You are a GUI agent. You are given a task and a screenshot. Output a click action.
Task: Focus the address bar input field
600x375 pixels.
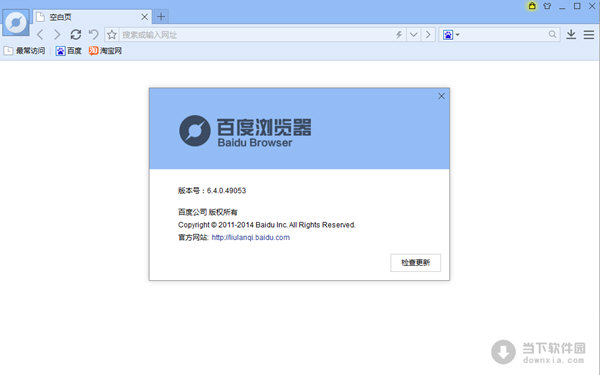click(256, 35)
